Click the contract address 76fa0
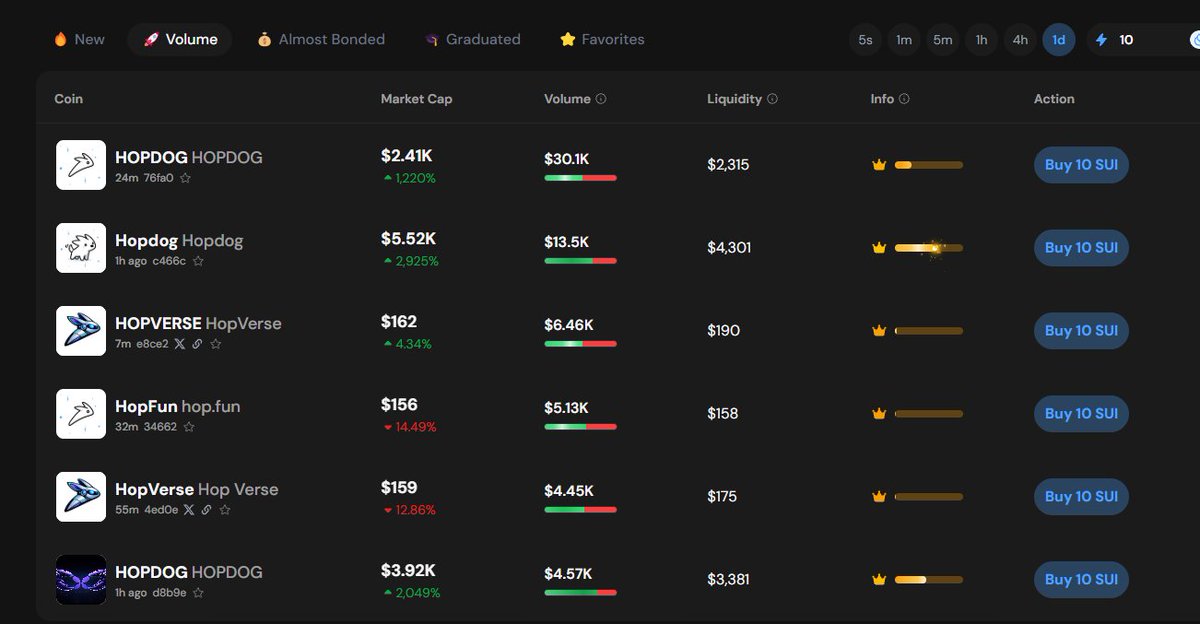Image resolution: width=1200 pixels, height=624 pixels. [x=158, y=178]
